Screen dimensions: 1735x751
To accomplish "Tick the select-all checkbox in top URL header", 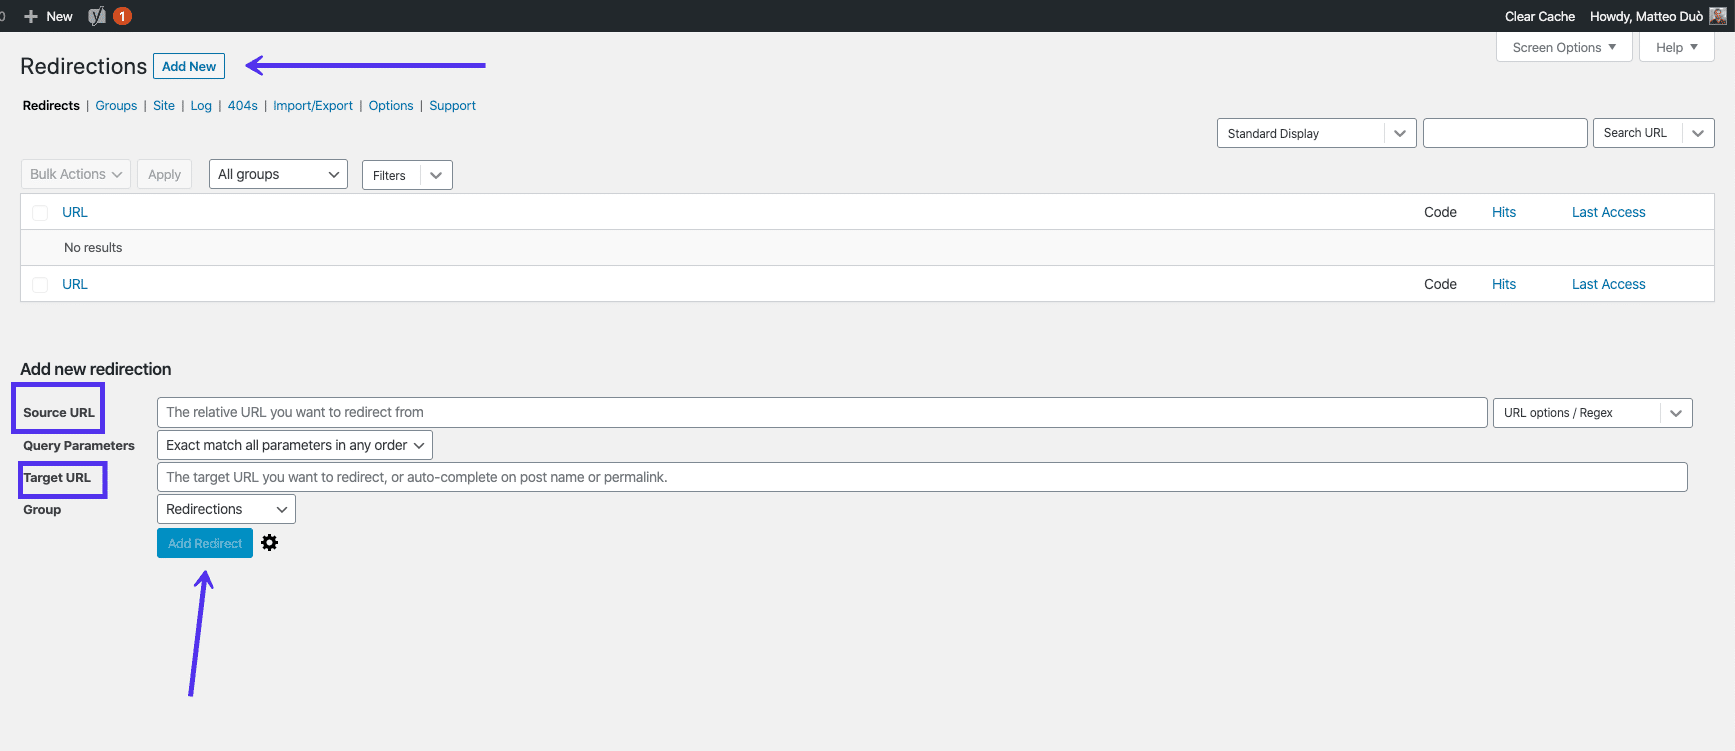I will pos(40,213).
